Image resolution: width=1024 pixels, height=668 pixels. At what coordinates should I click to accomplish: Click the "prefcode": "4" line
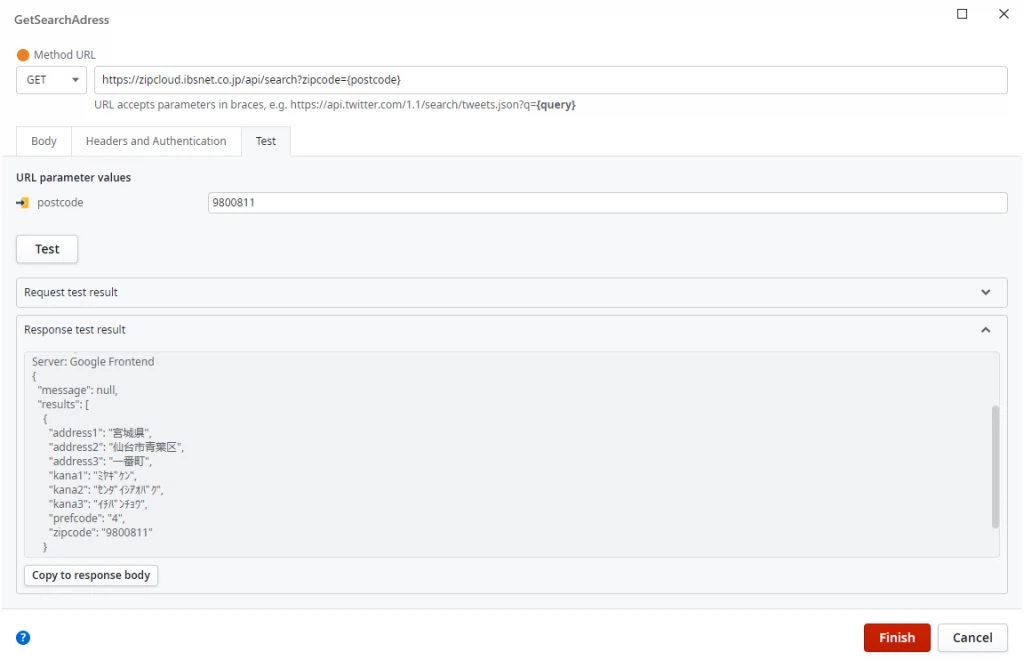point(86,518)
